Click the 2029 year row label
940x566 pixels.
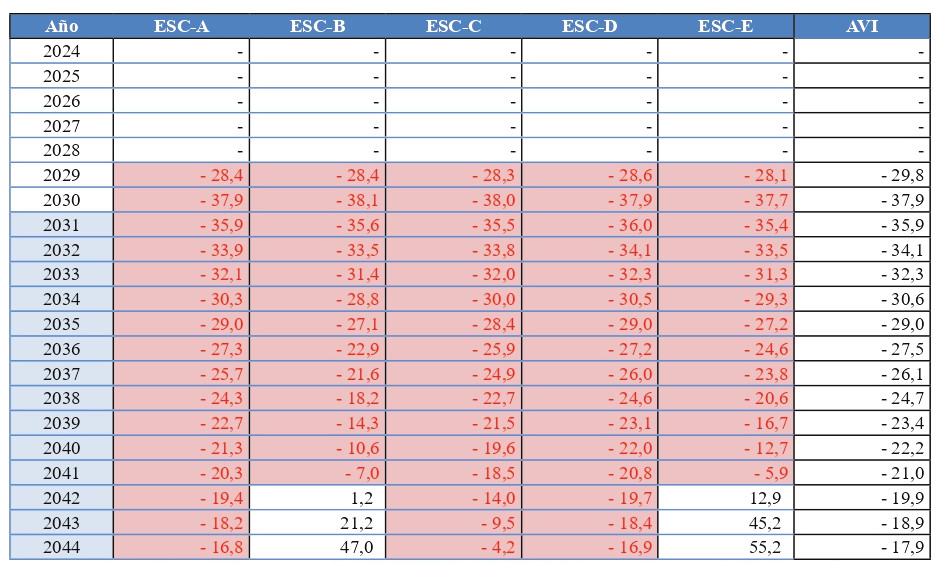pos(62,175)
